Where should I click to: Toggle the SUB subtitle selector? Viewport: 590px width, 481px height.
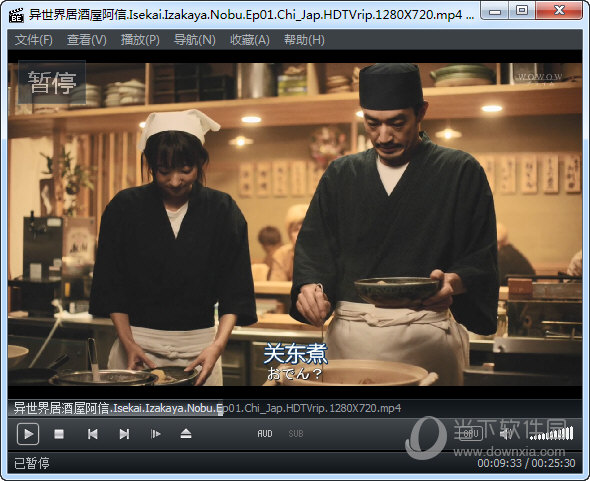click(x=296, y=434)
